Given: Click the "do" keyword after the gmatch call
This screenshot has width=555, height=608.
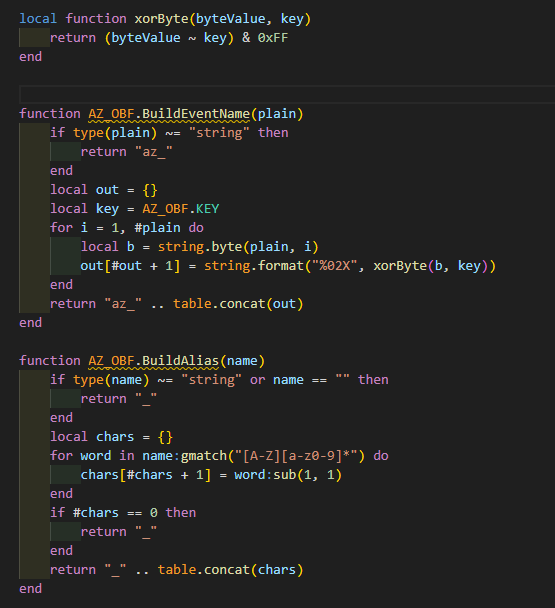Looking at the screenshot, I should (381, 456).
